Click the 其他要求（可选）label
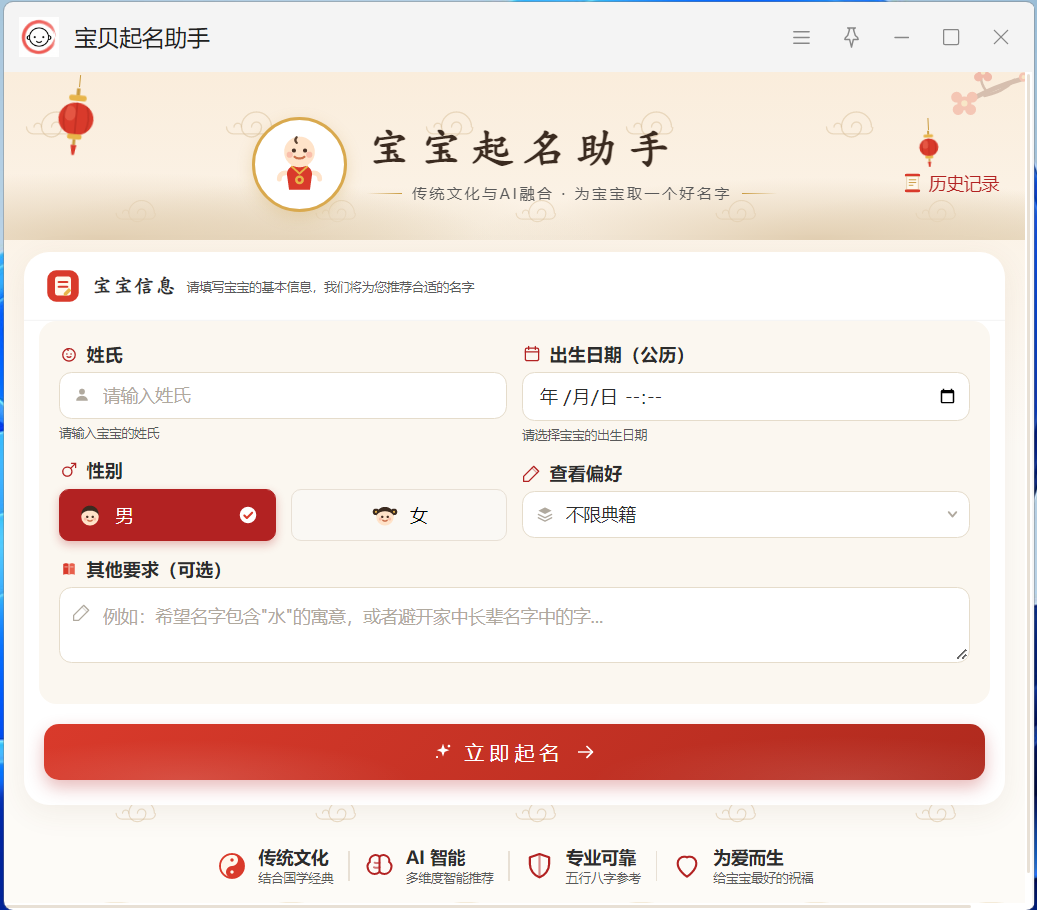This screenshot has height=910, width=1037. (154, 570)
